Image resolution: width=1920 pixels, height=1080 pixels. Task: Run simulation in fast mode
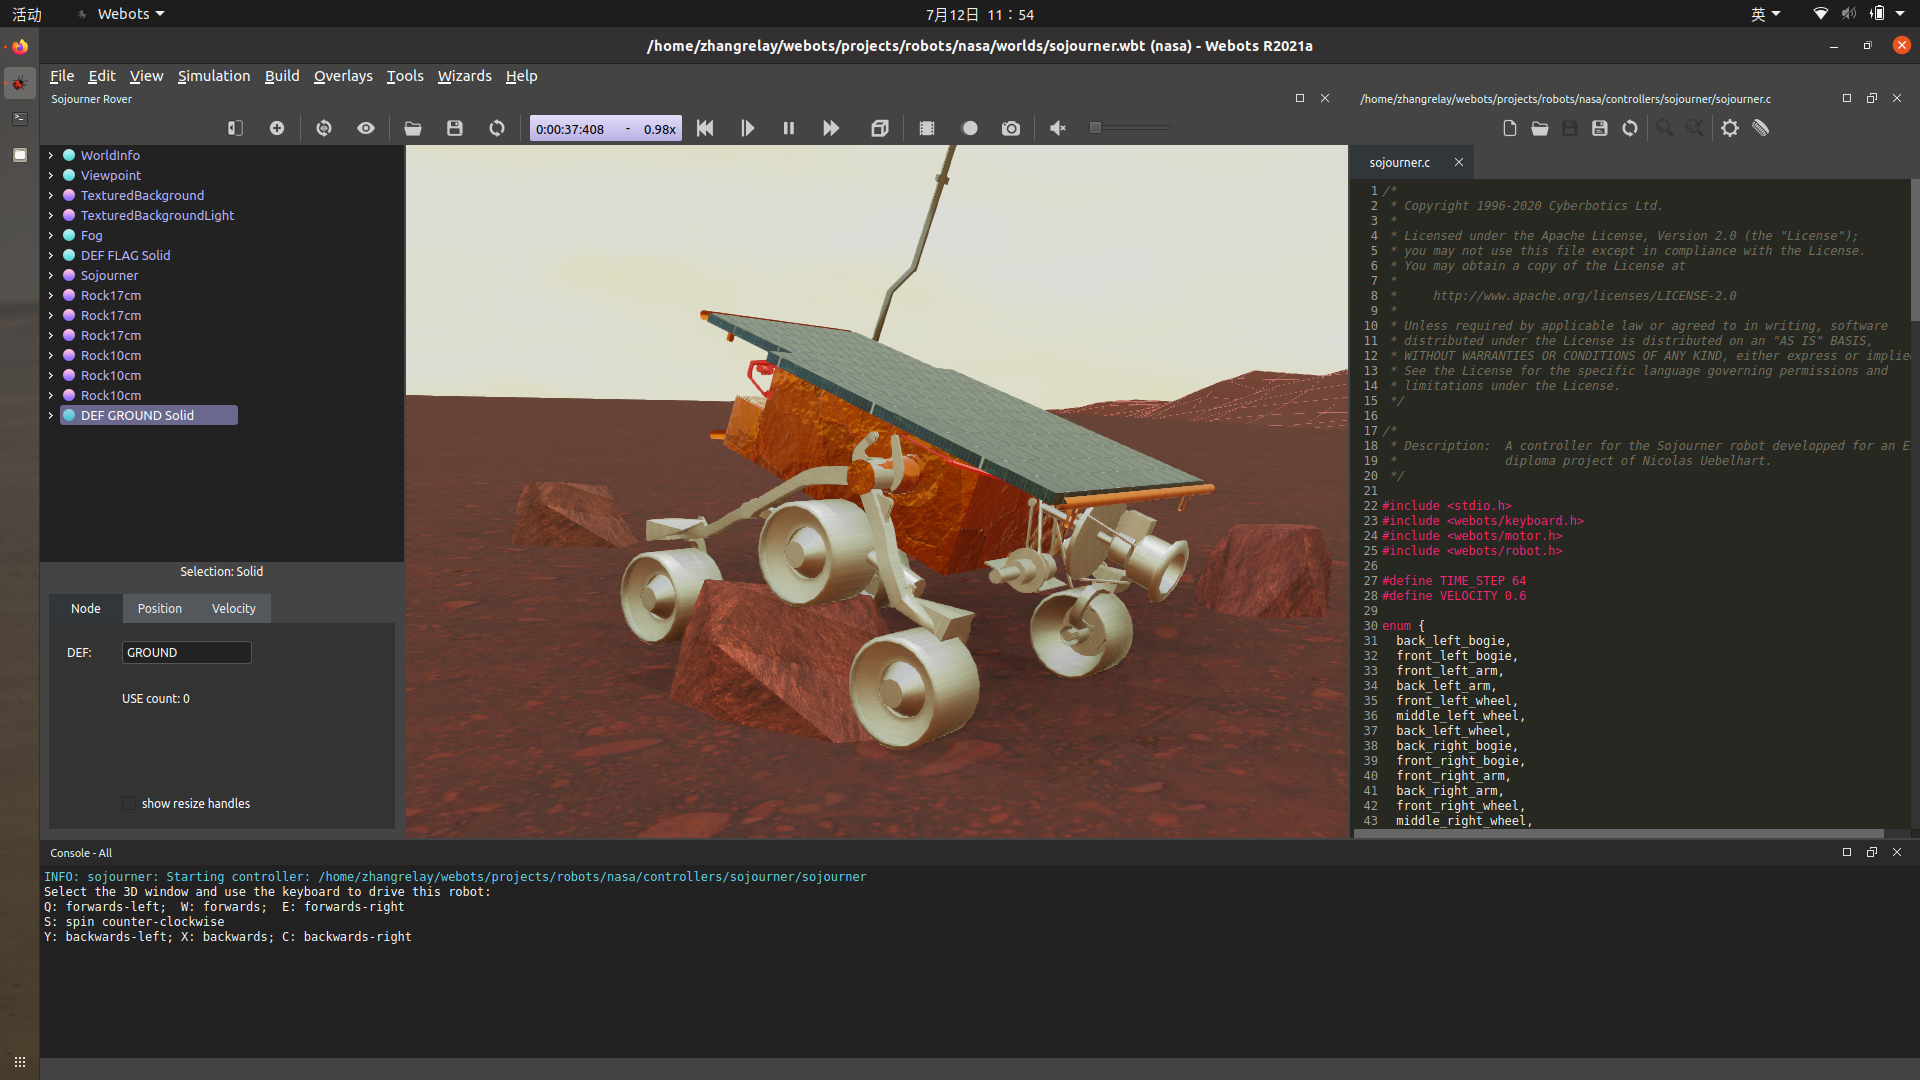(831, 128)
